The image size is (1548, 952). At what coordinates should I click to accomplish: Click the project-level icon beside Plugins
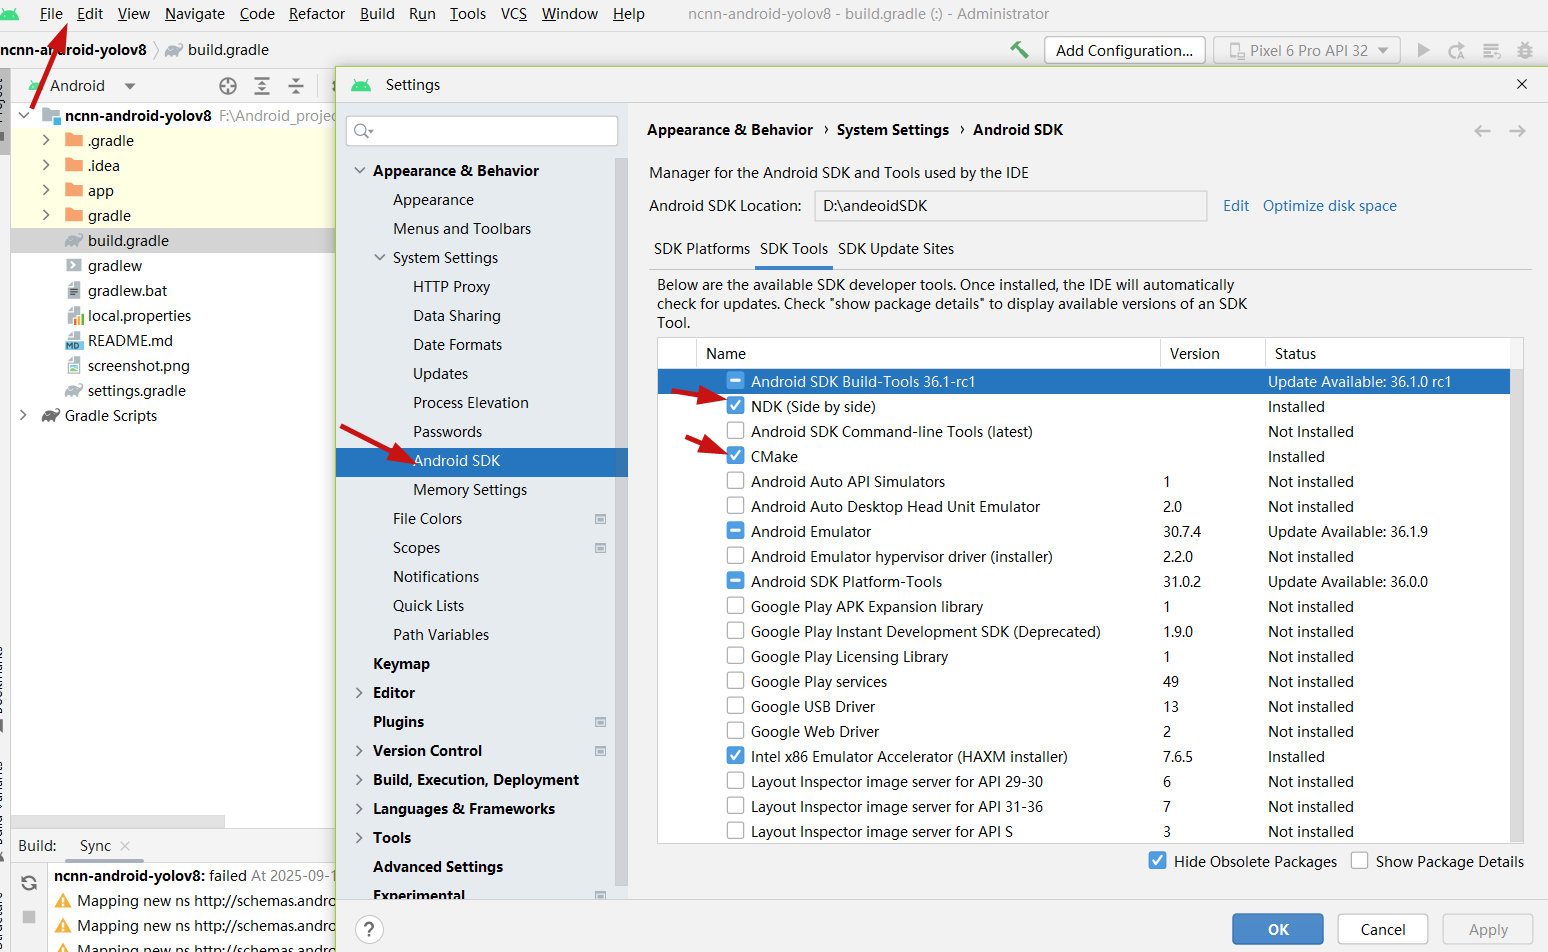601,722
